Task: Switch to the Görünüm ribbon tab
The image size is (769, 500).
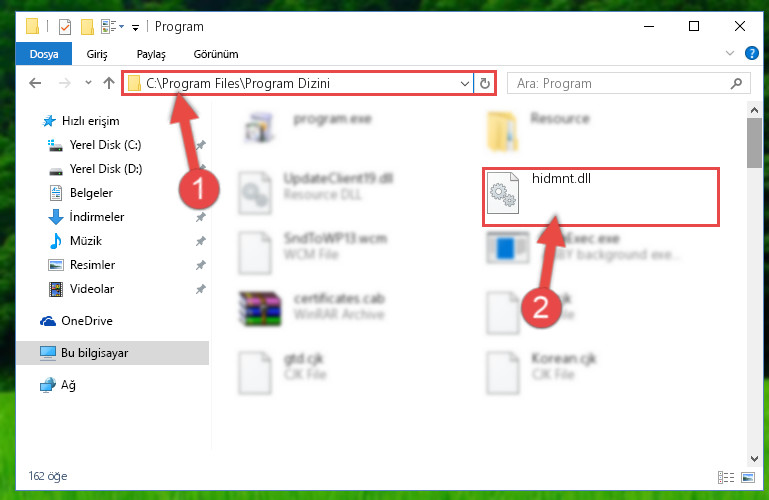Action: coord(216,54)
